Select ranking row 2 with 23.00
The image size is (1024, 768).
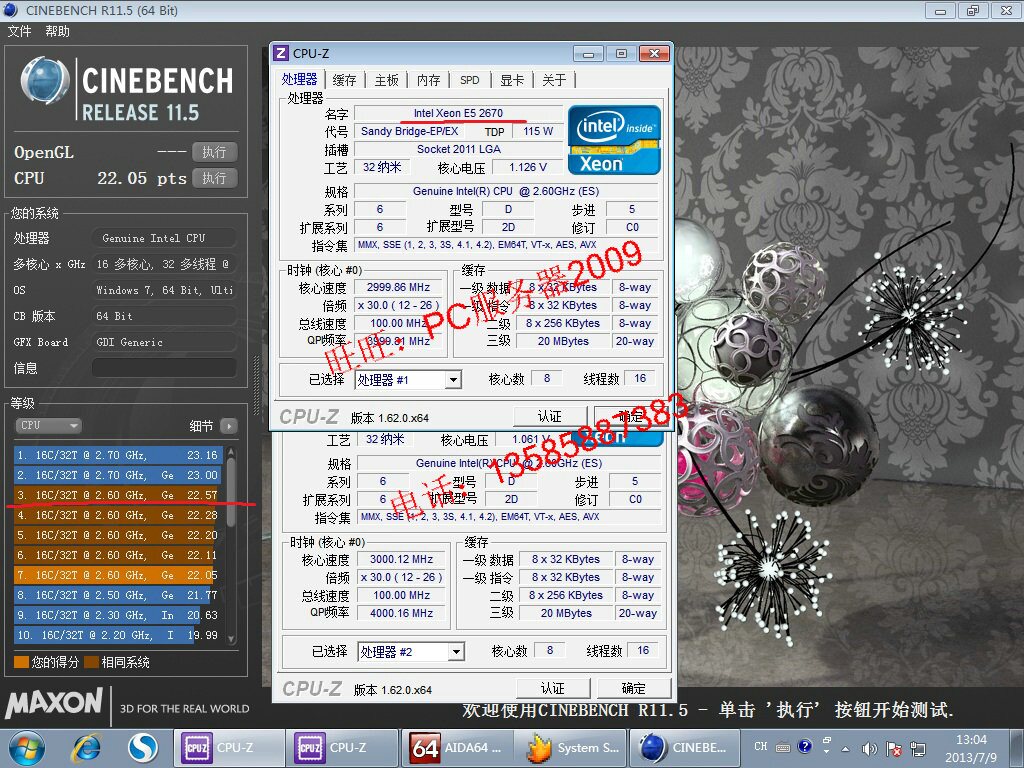pos(118,475)
